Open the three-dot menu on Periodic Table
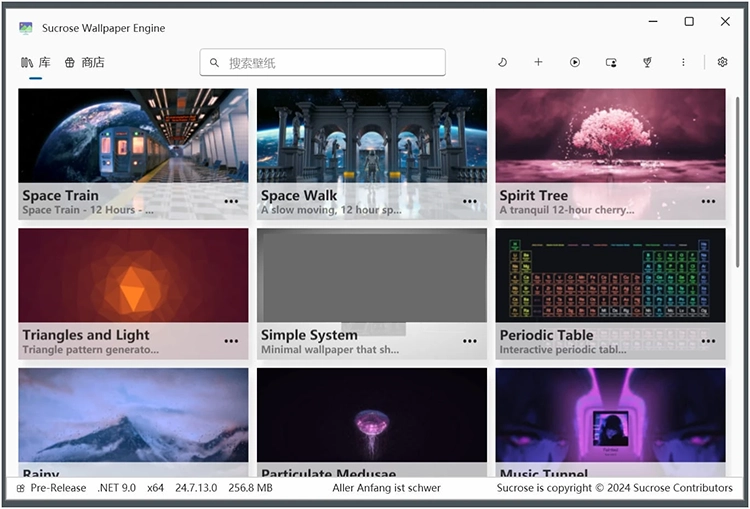This screenshot has height=509, width=750. pos(708,341)
